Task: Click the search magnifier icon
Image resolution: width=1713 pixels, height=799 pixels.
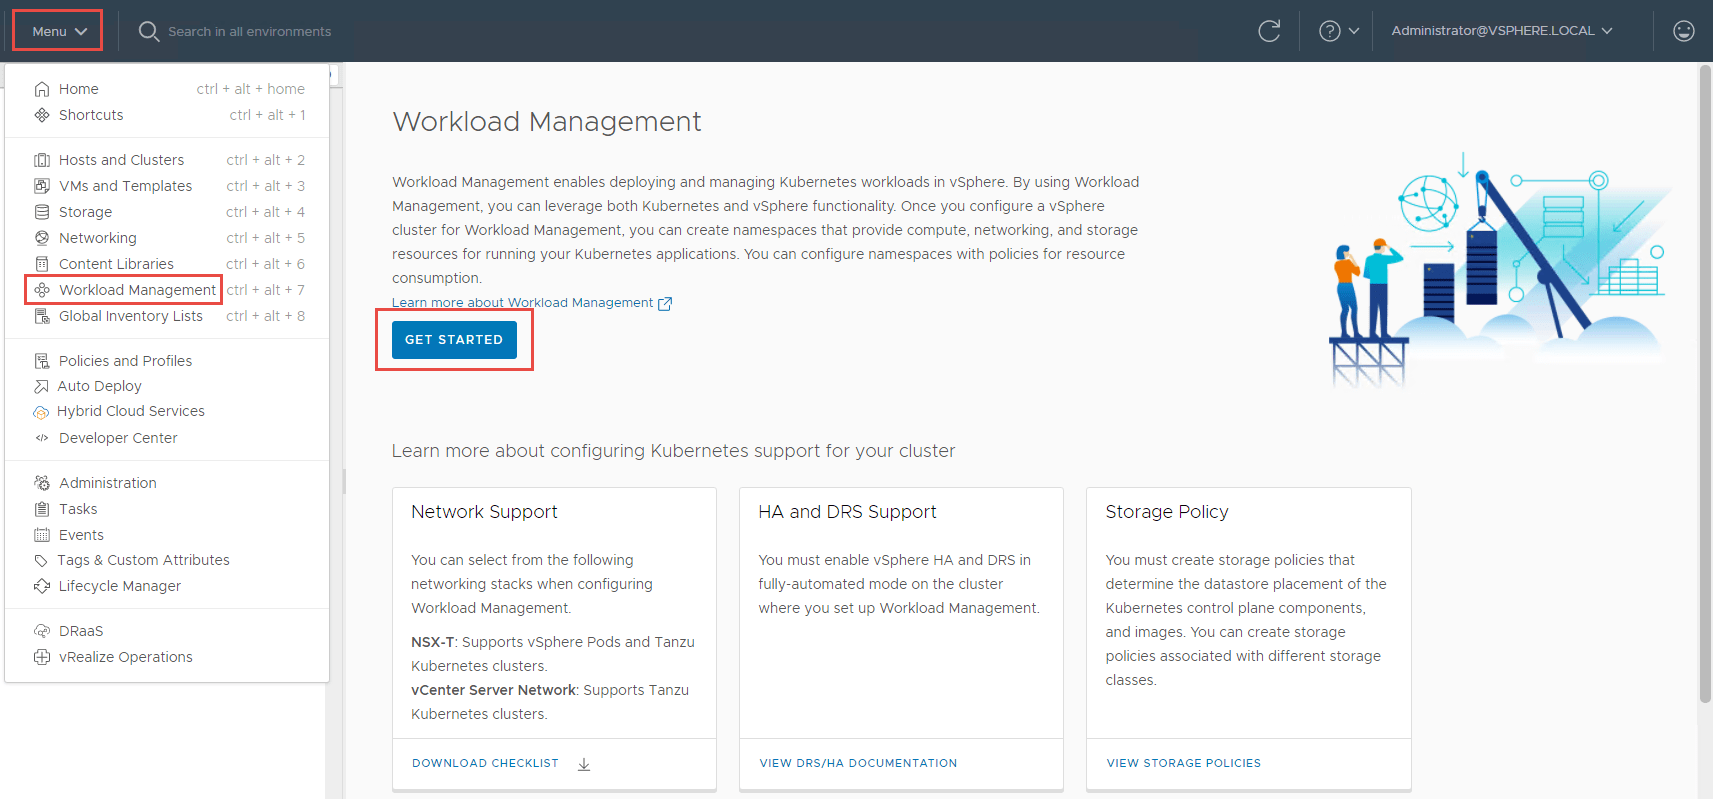Action: click(x=149, y=31)
